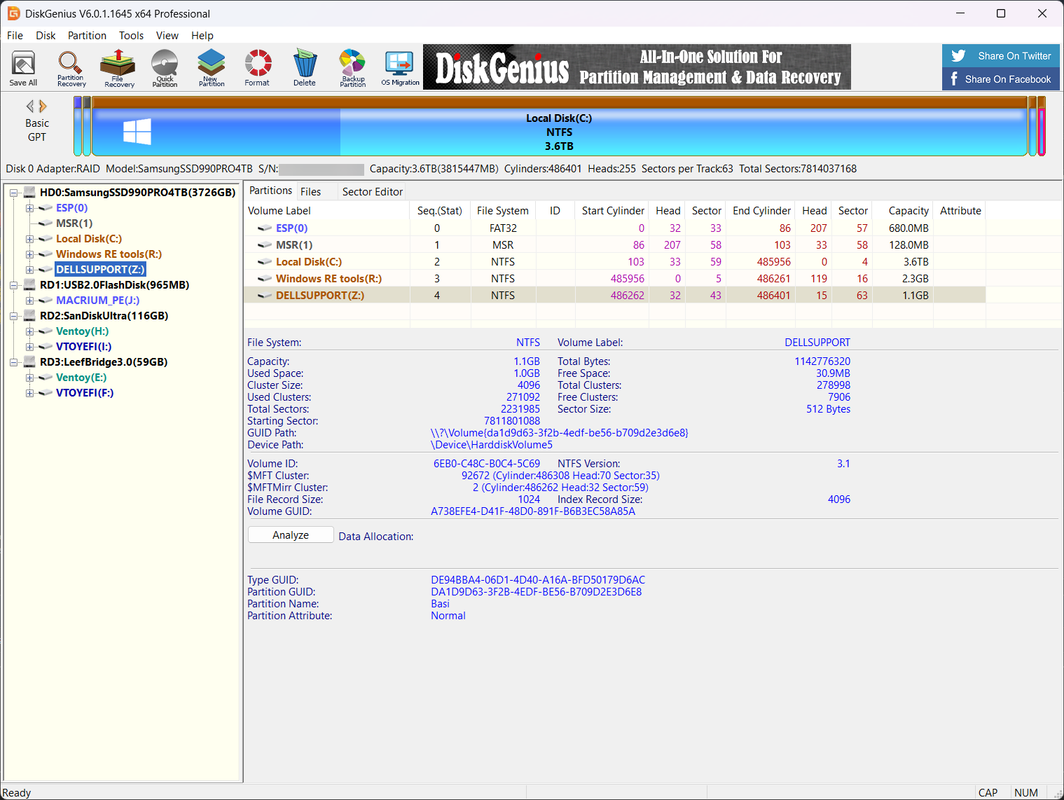Launch File Recovery tool
The width and height of the screenshot is (1064, 800).
click(x=118, y=68)
